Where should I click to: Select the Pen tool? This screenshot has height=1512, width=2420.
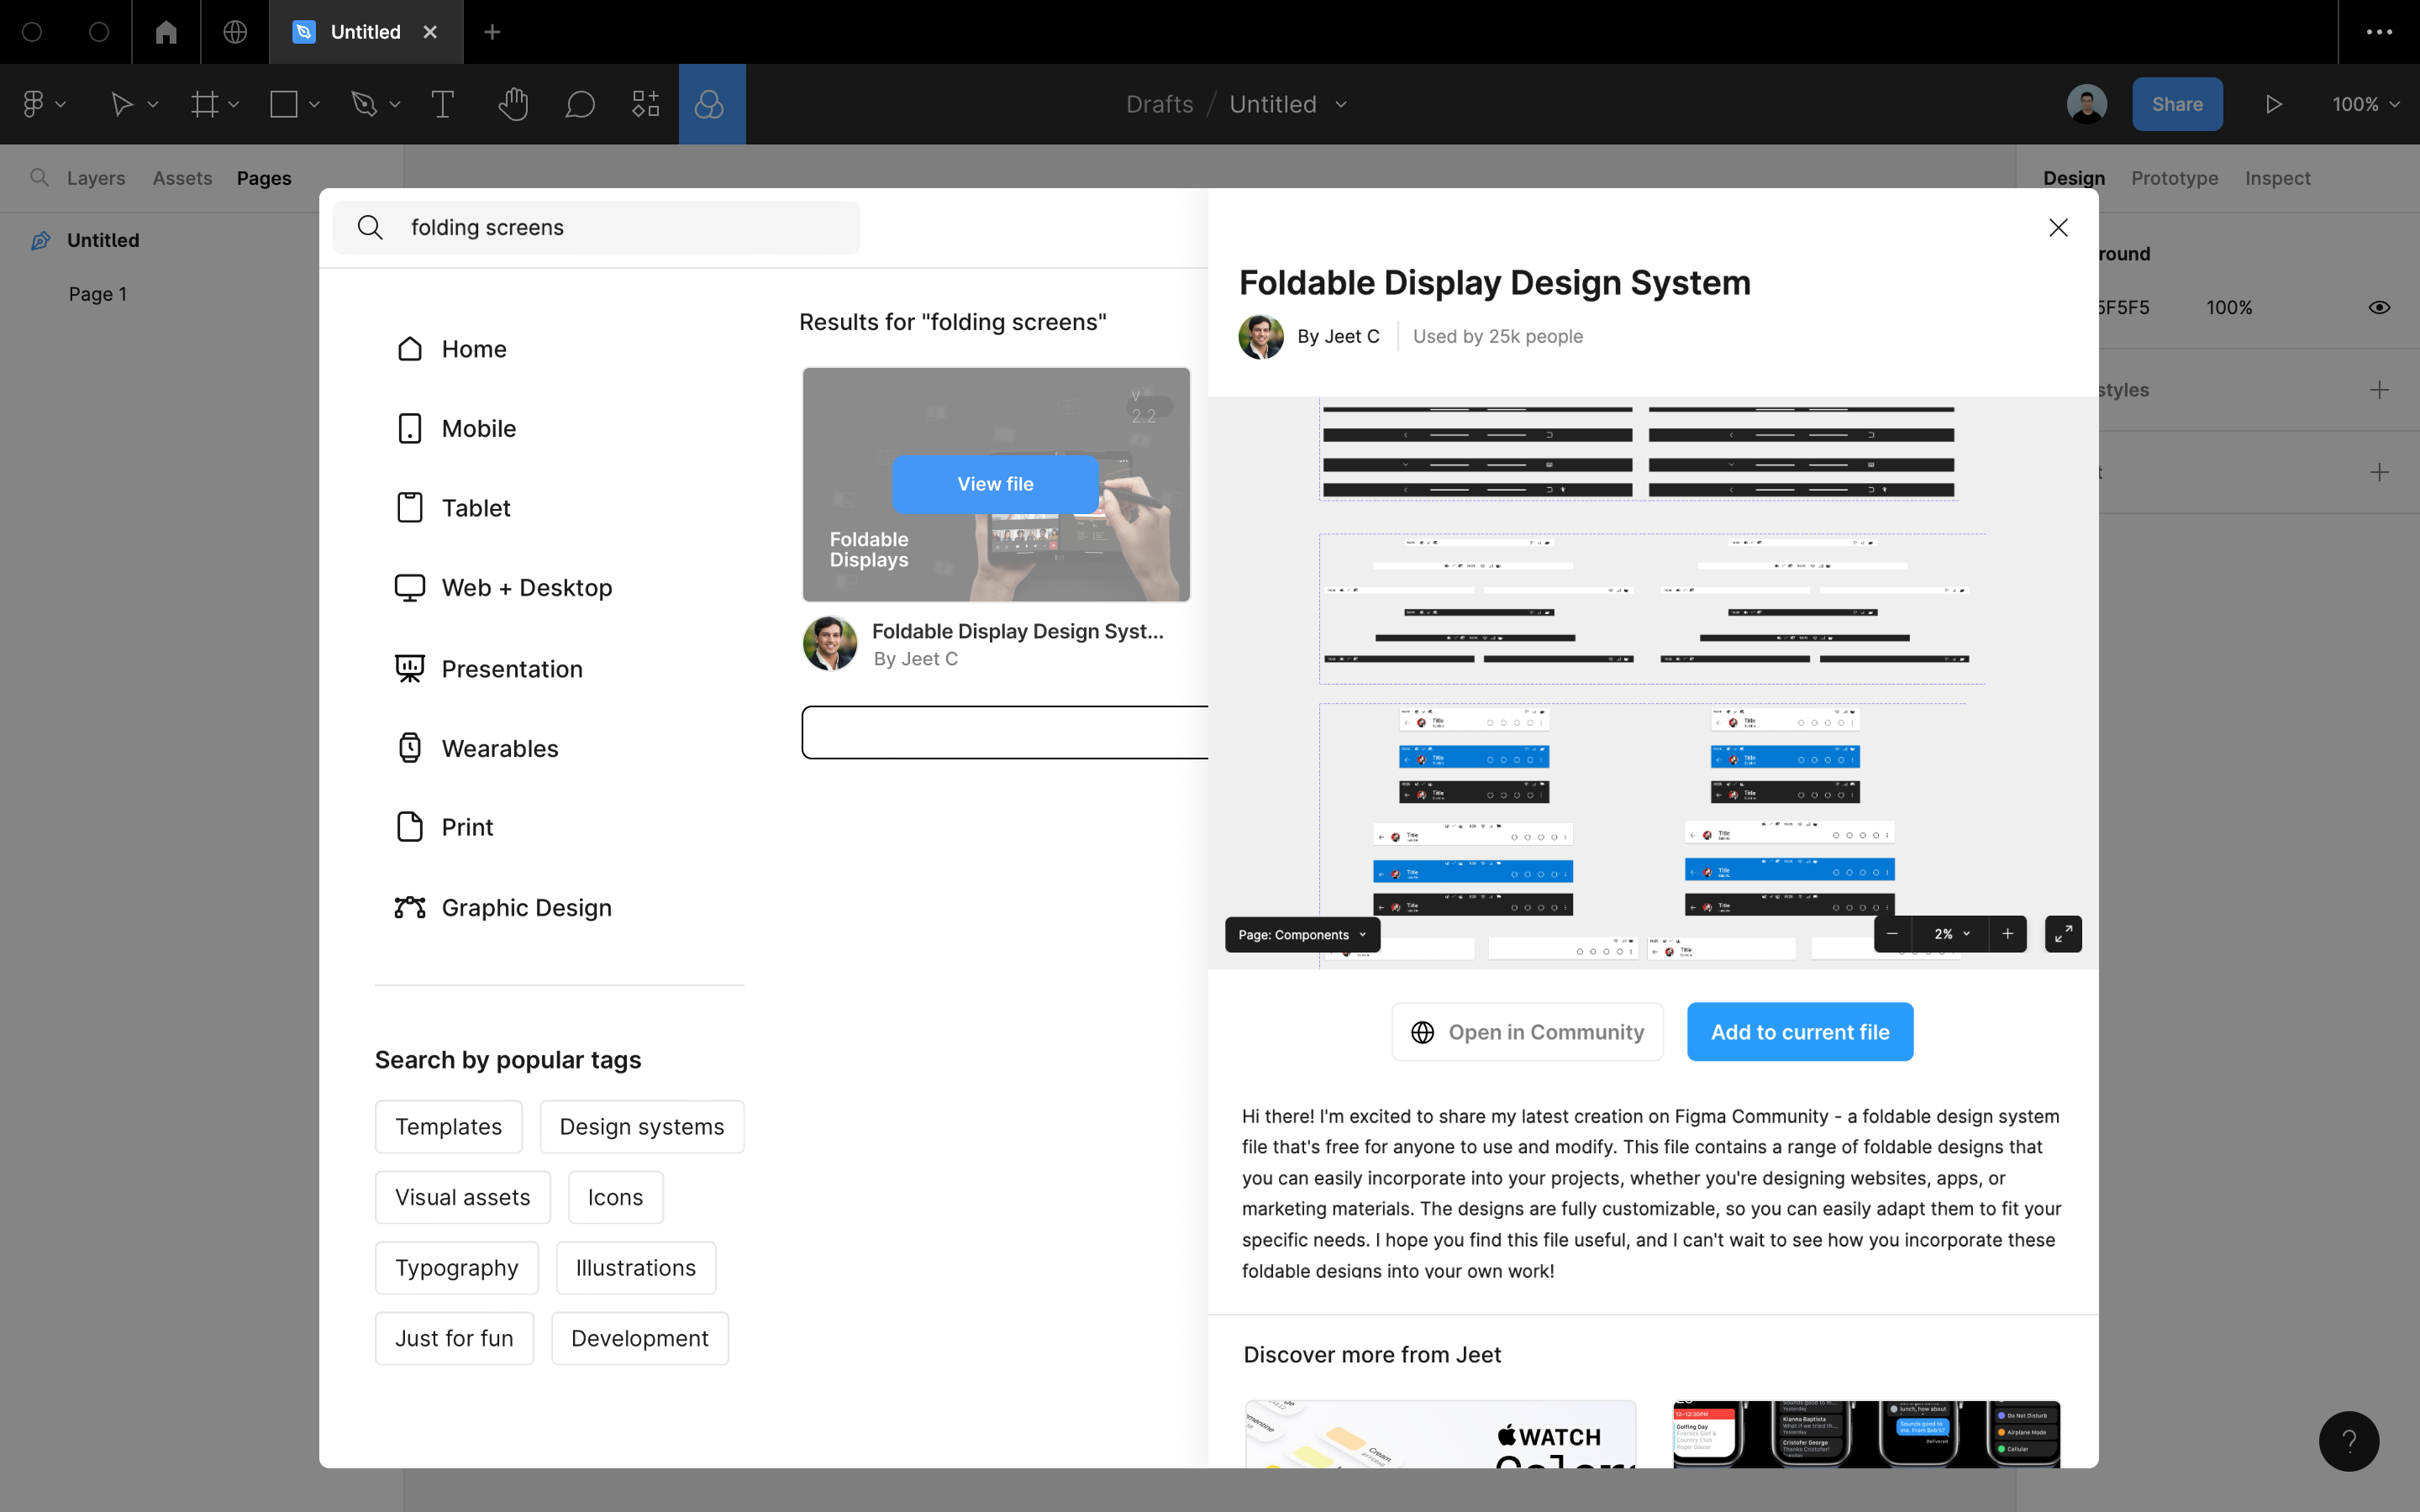[x=364, y=104]
